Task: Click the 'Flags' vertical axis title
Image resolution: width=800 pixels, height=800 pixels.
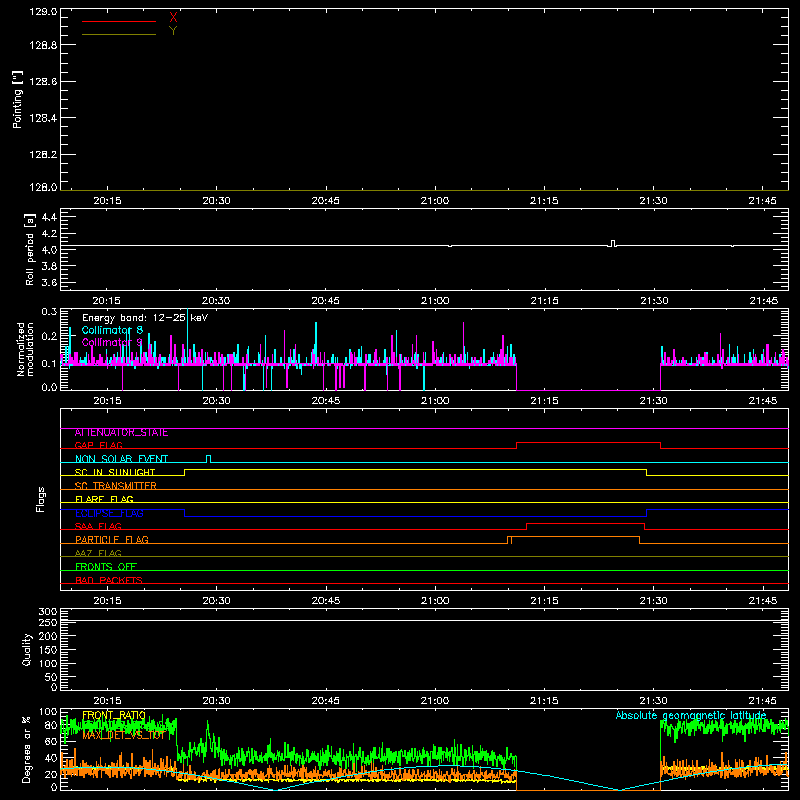Action: click(41, 499)
